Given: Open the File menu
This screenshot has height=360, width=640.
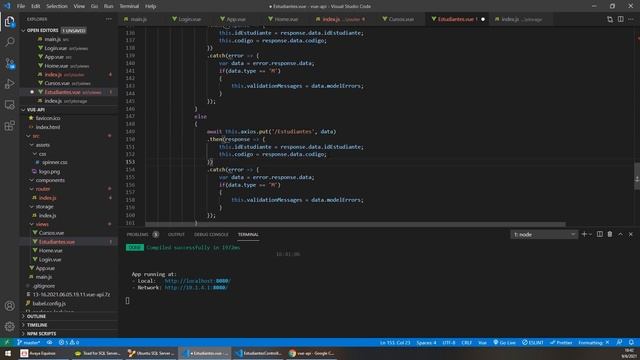Looking at the screenshot, I should [x=21, y=6].
